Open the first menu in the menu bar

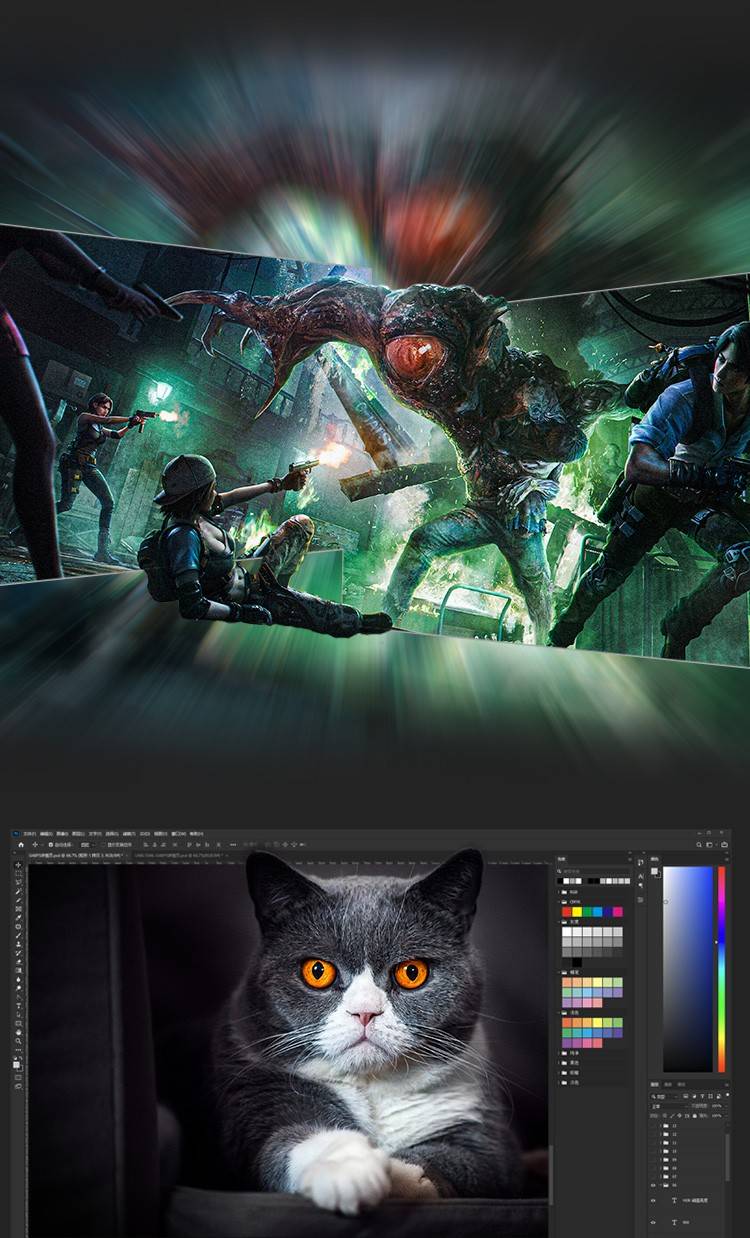29,832
